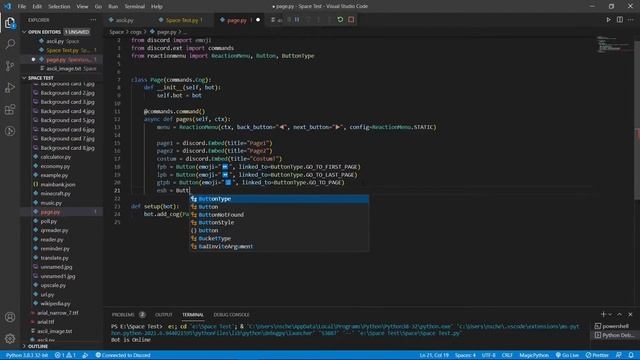
Task: Open the notifications bell in status bar
Action: 631,355
